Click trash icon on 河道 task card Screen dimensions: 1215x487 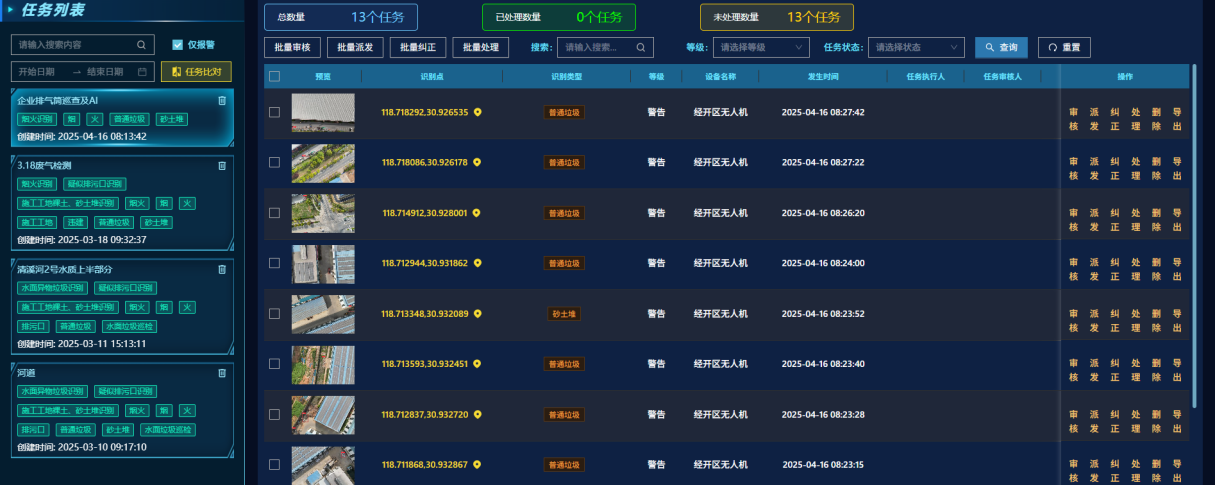[222, 373]
